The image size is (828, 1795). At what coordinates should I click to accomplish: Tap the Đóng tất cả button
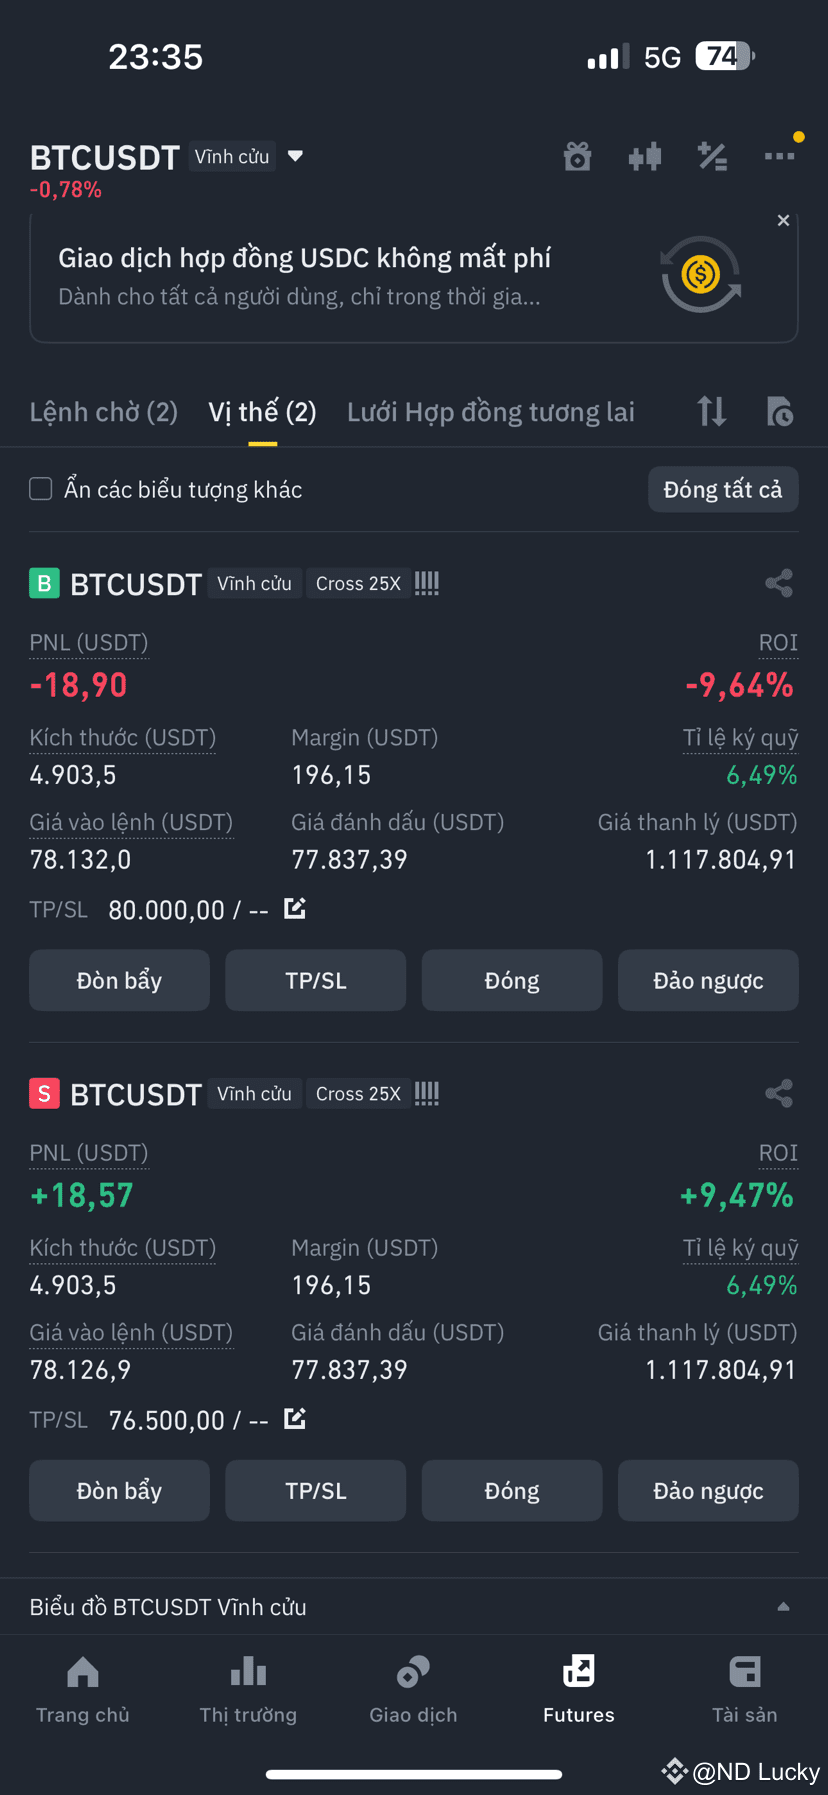723,489
